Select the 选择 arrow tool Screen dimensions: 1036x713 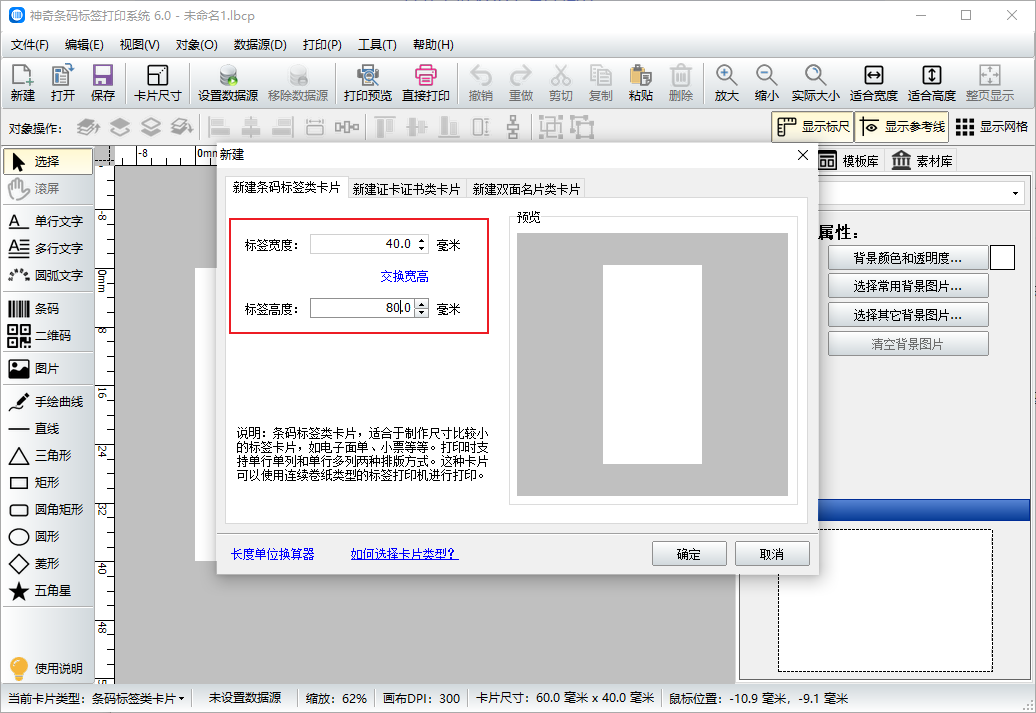(x=48, y=161)
